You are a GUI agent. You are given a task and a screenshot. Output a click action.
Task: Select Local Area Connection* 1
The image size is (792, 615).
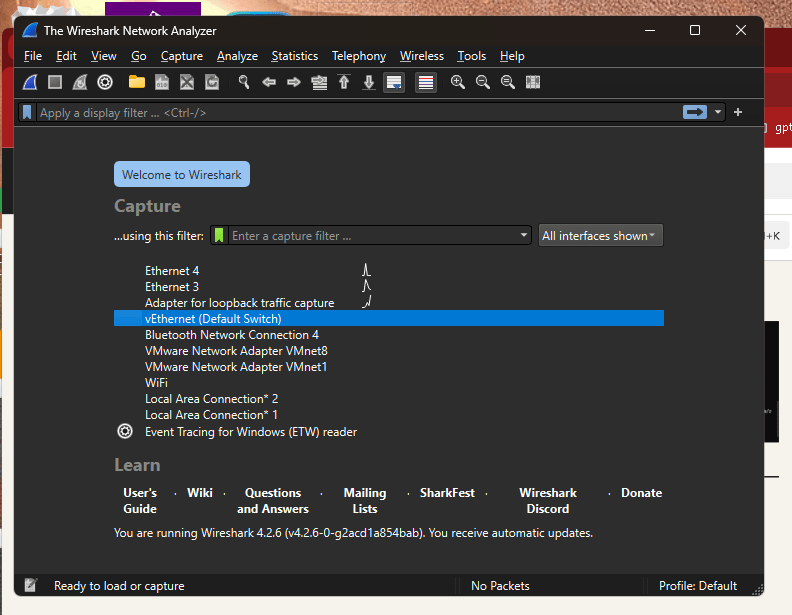[389, 415]
